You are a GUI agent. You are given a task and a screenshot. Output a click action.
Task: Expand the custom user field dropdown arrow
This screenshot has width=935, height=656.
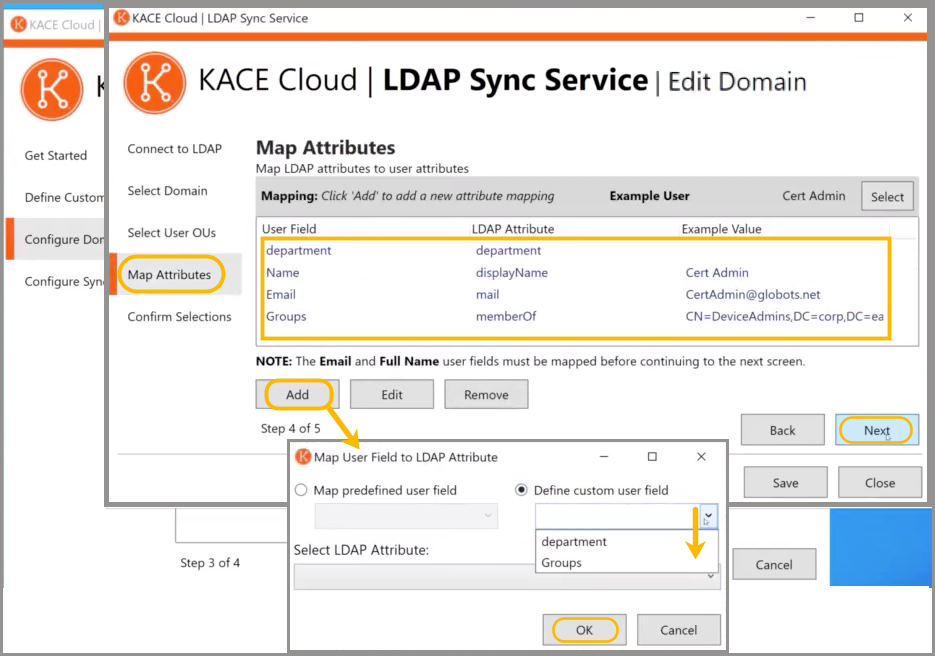[x=709, y=516]
